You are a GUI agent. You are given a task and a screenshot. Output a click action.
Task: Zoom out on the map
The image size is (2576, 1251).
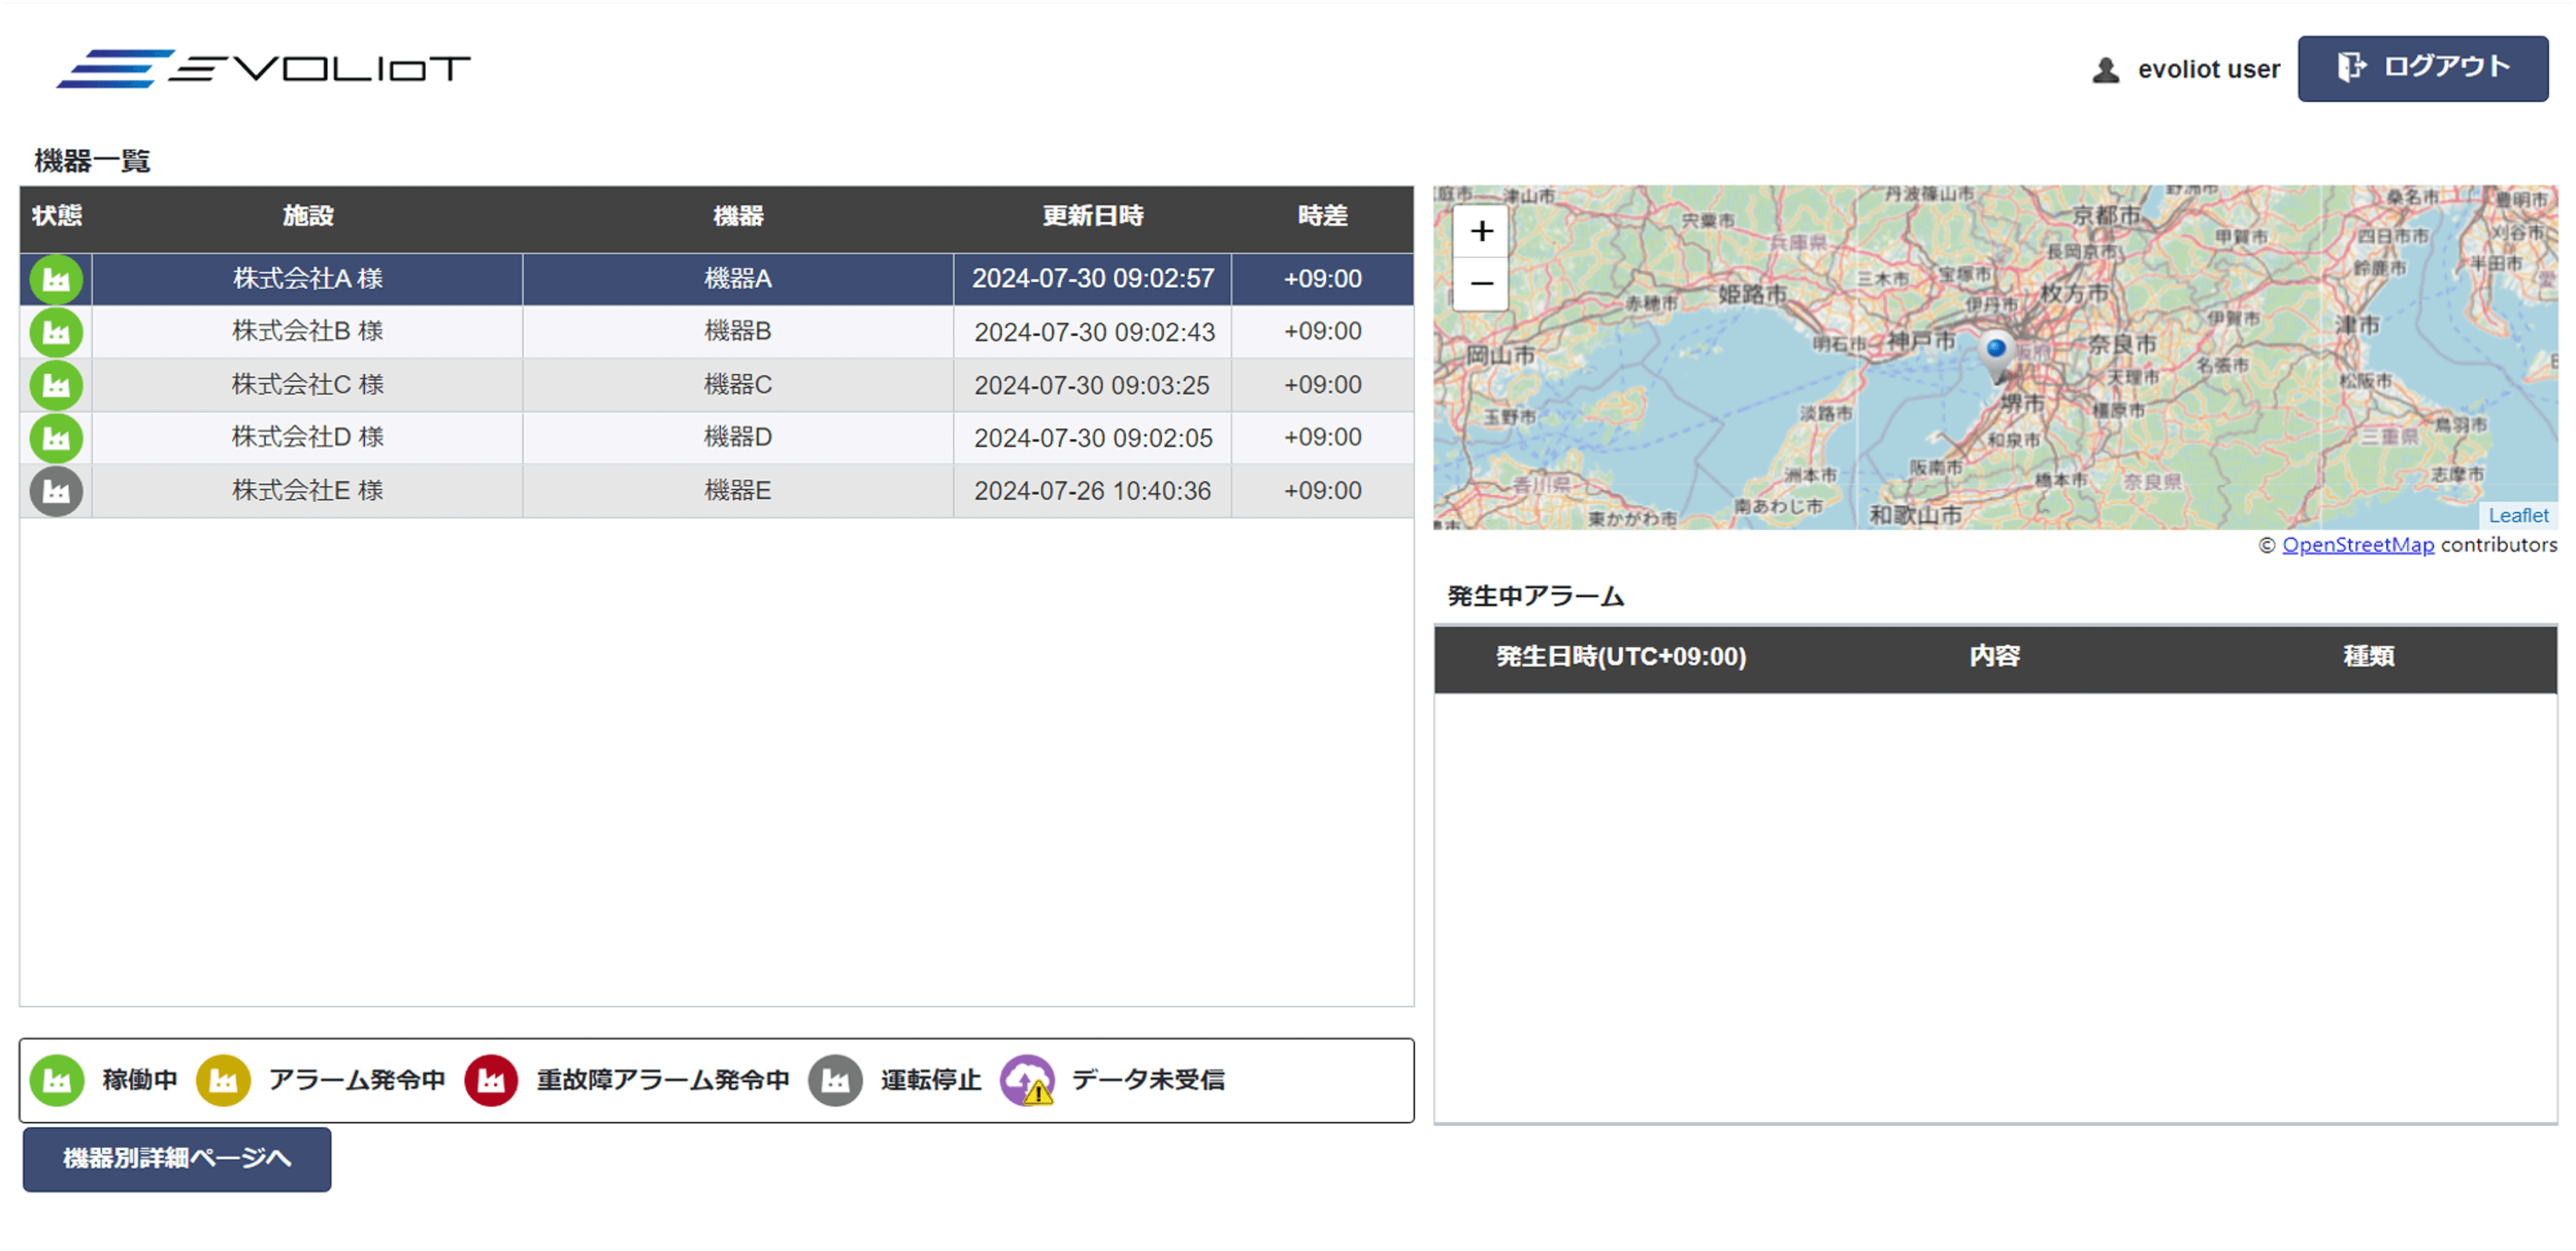click(x=1481, y=284)
